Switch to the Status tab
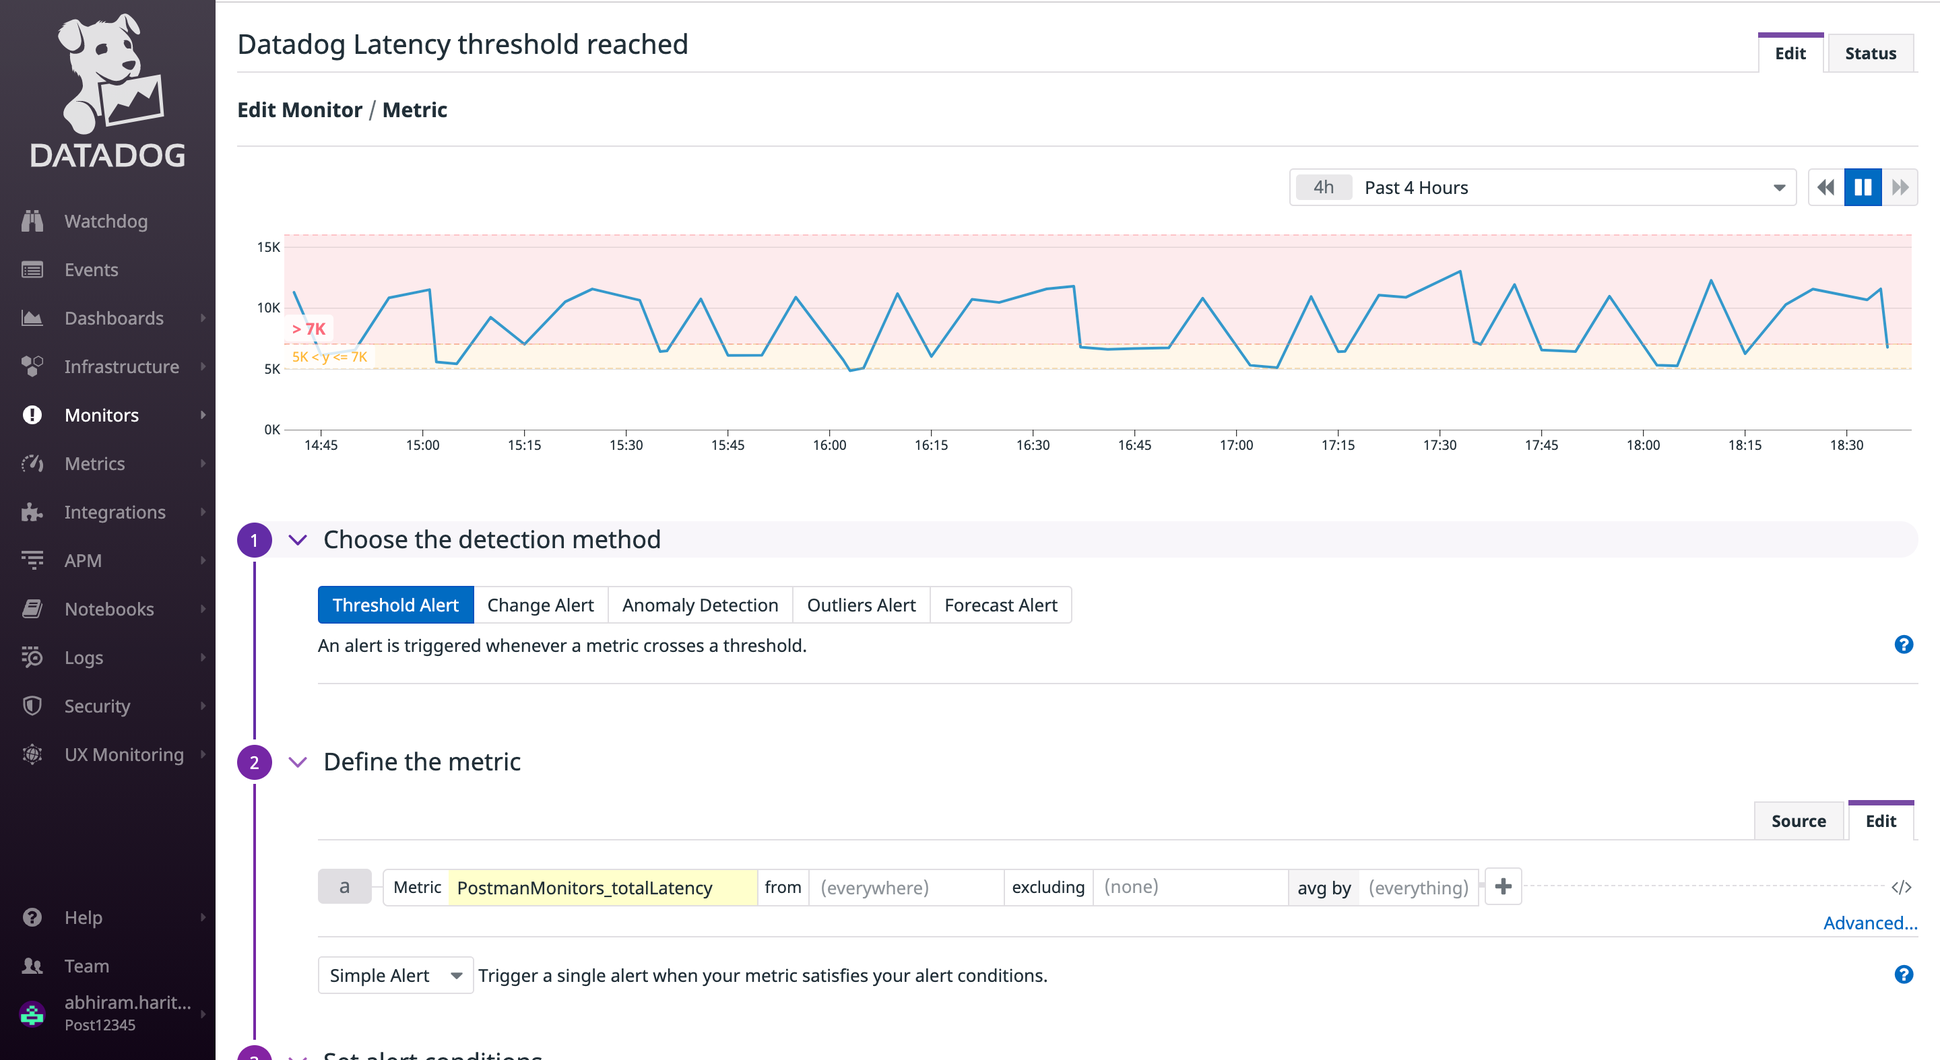Viewport: 1940px width, 1060px height. coord(1870,53)
